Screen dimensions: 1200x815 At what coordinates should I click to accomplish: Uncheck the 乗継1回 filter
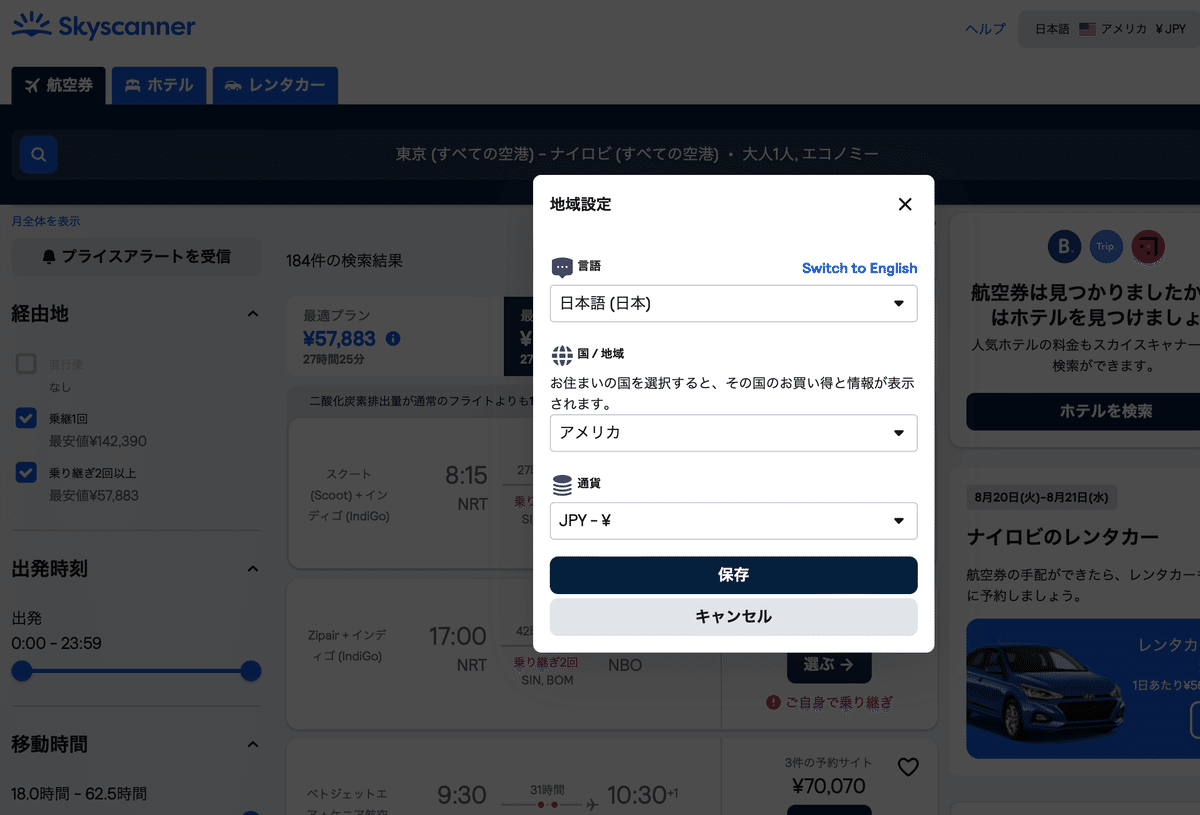(25, 418)
